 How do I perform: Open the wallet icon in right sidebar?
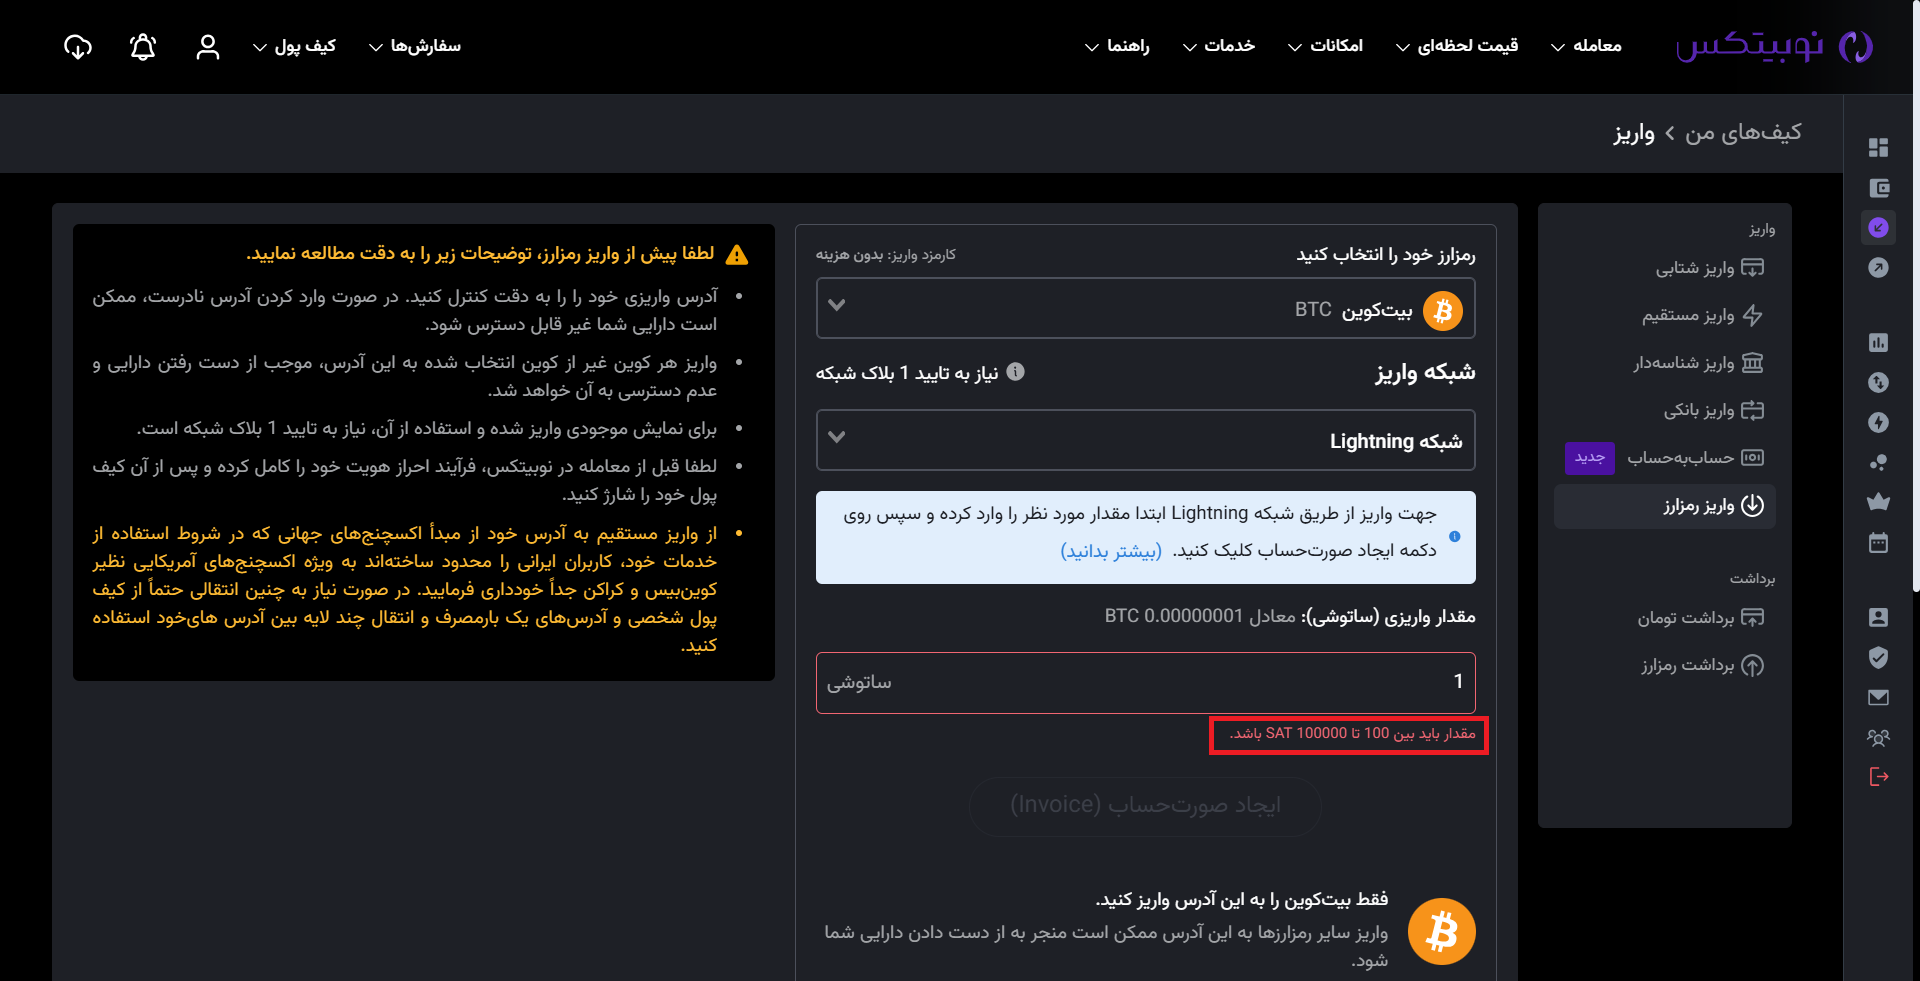[1878, 188]
